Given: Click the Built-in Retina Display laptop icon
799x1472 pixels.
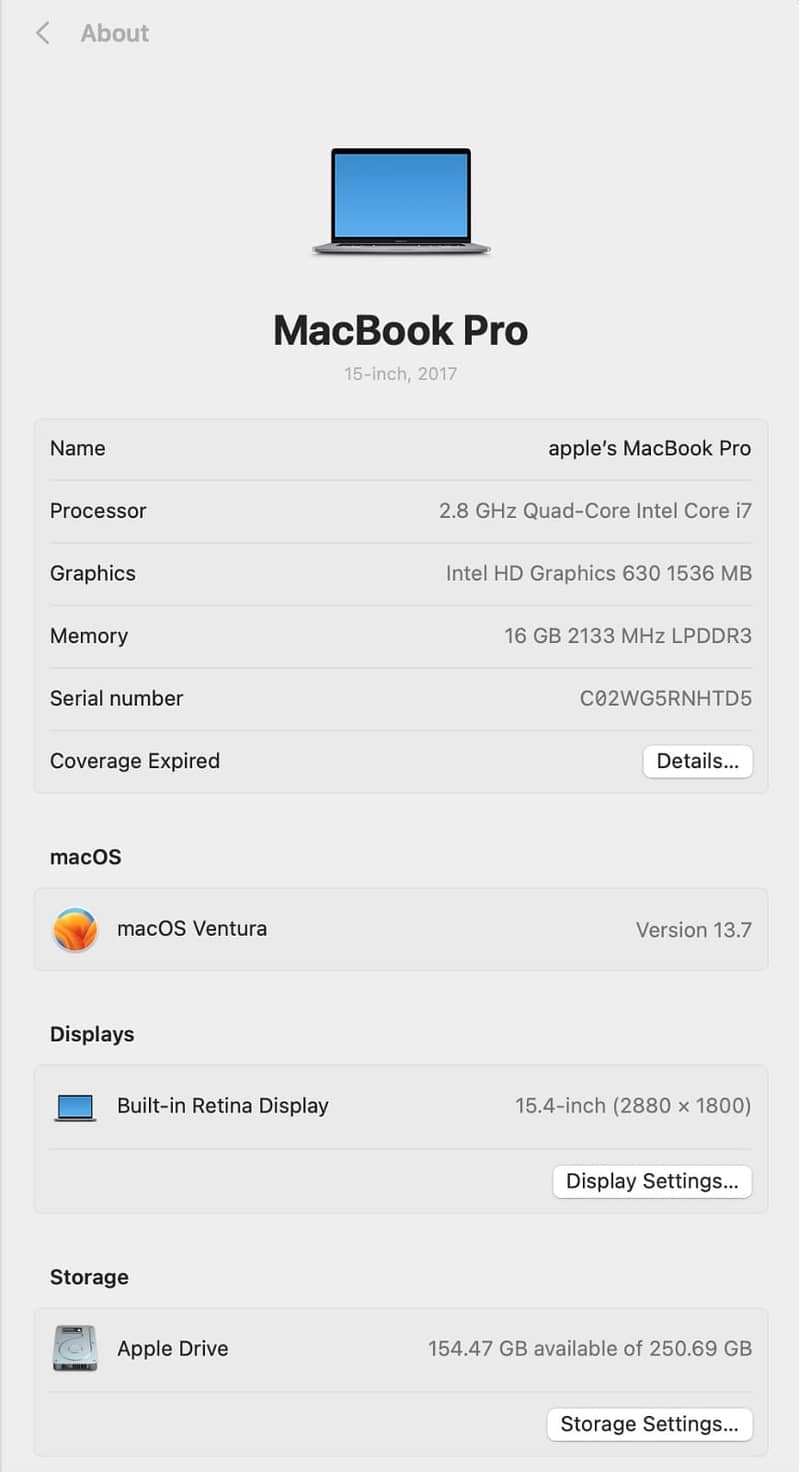Looking at the screenshot, I should click(75, 1107).
